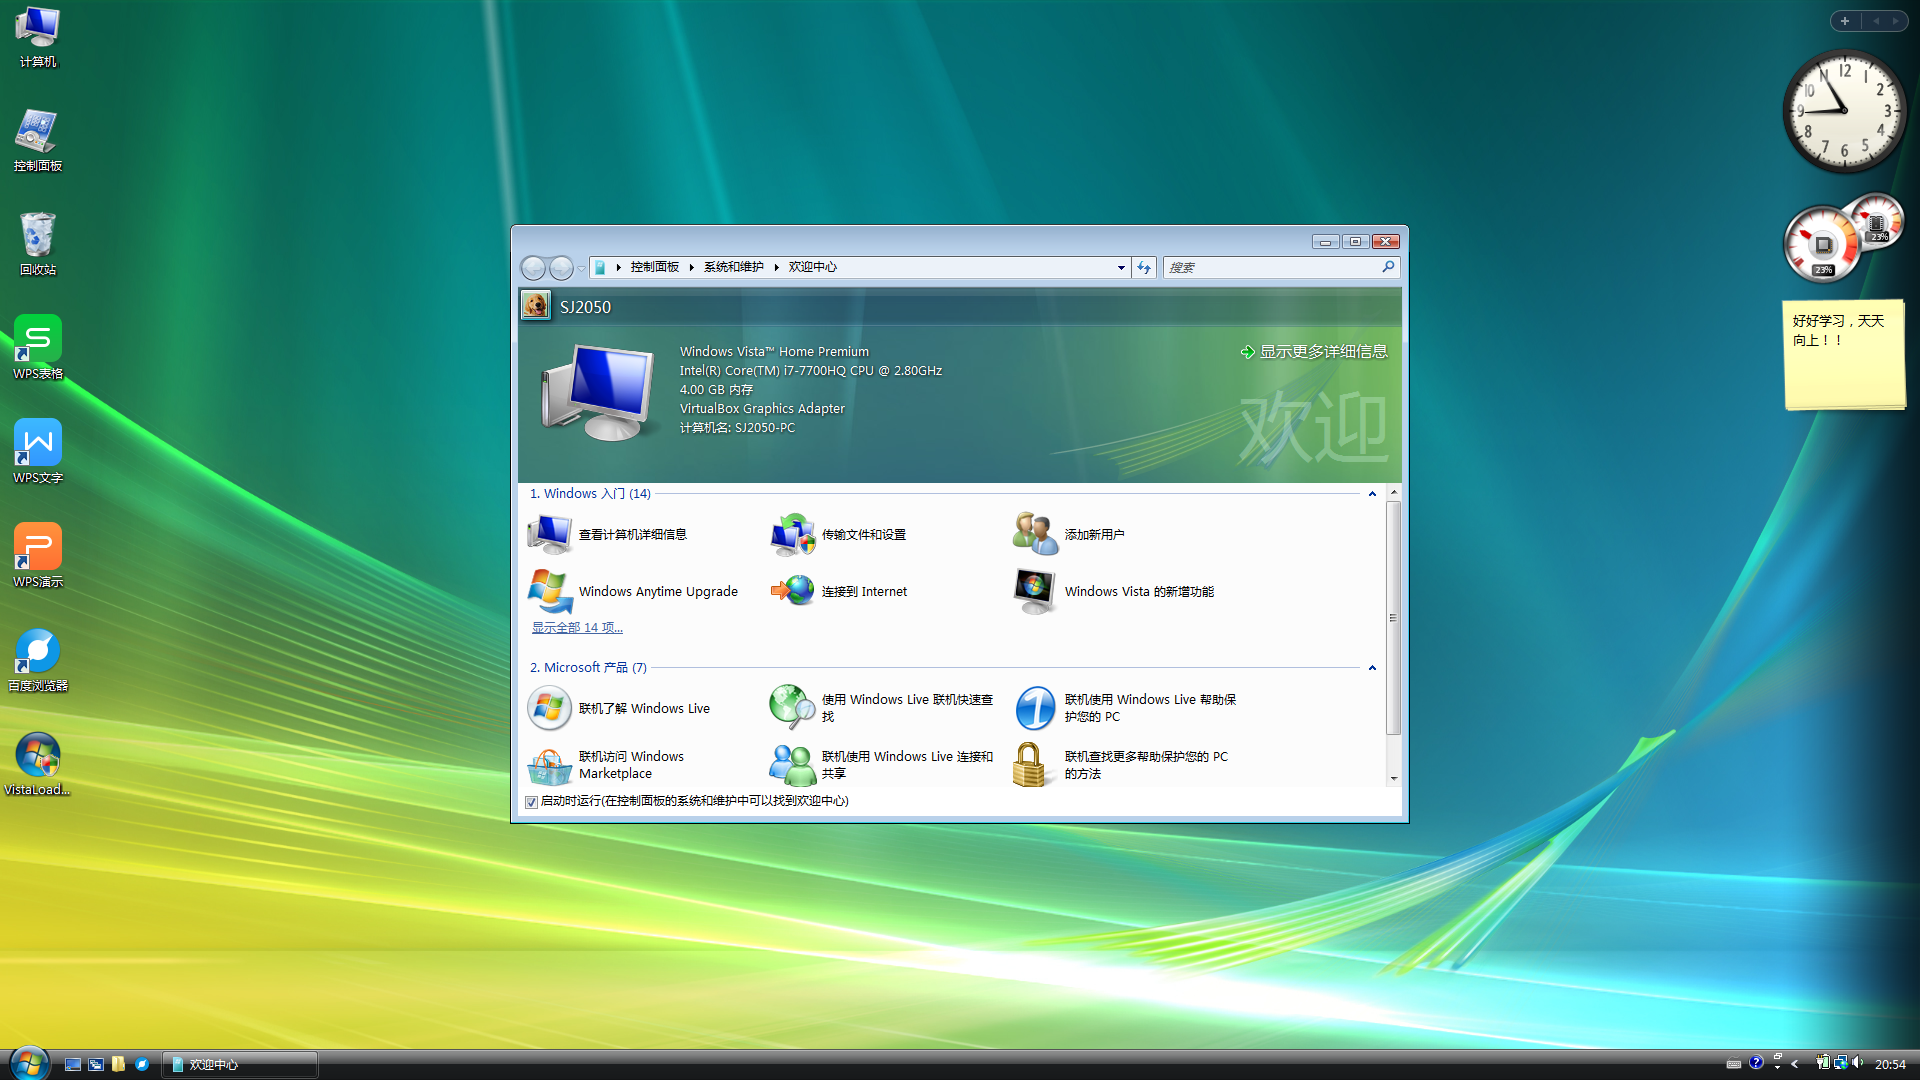Click the network tray icon
1920x1080 pixels.
click(x=1840, y=1063)
